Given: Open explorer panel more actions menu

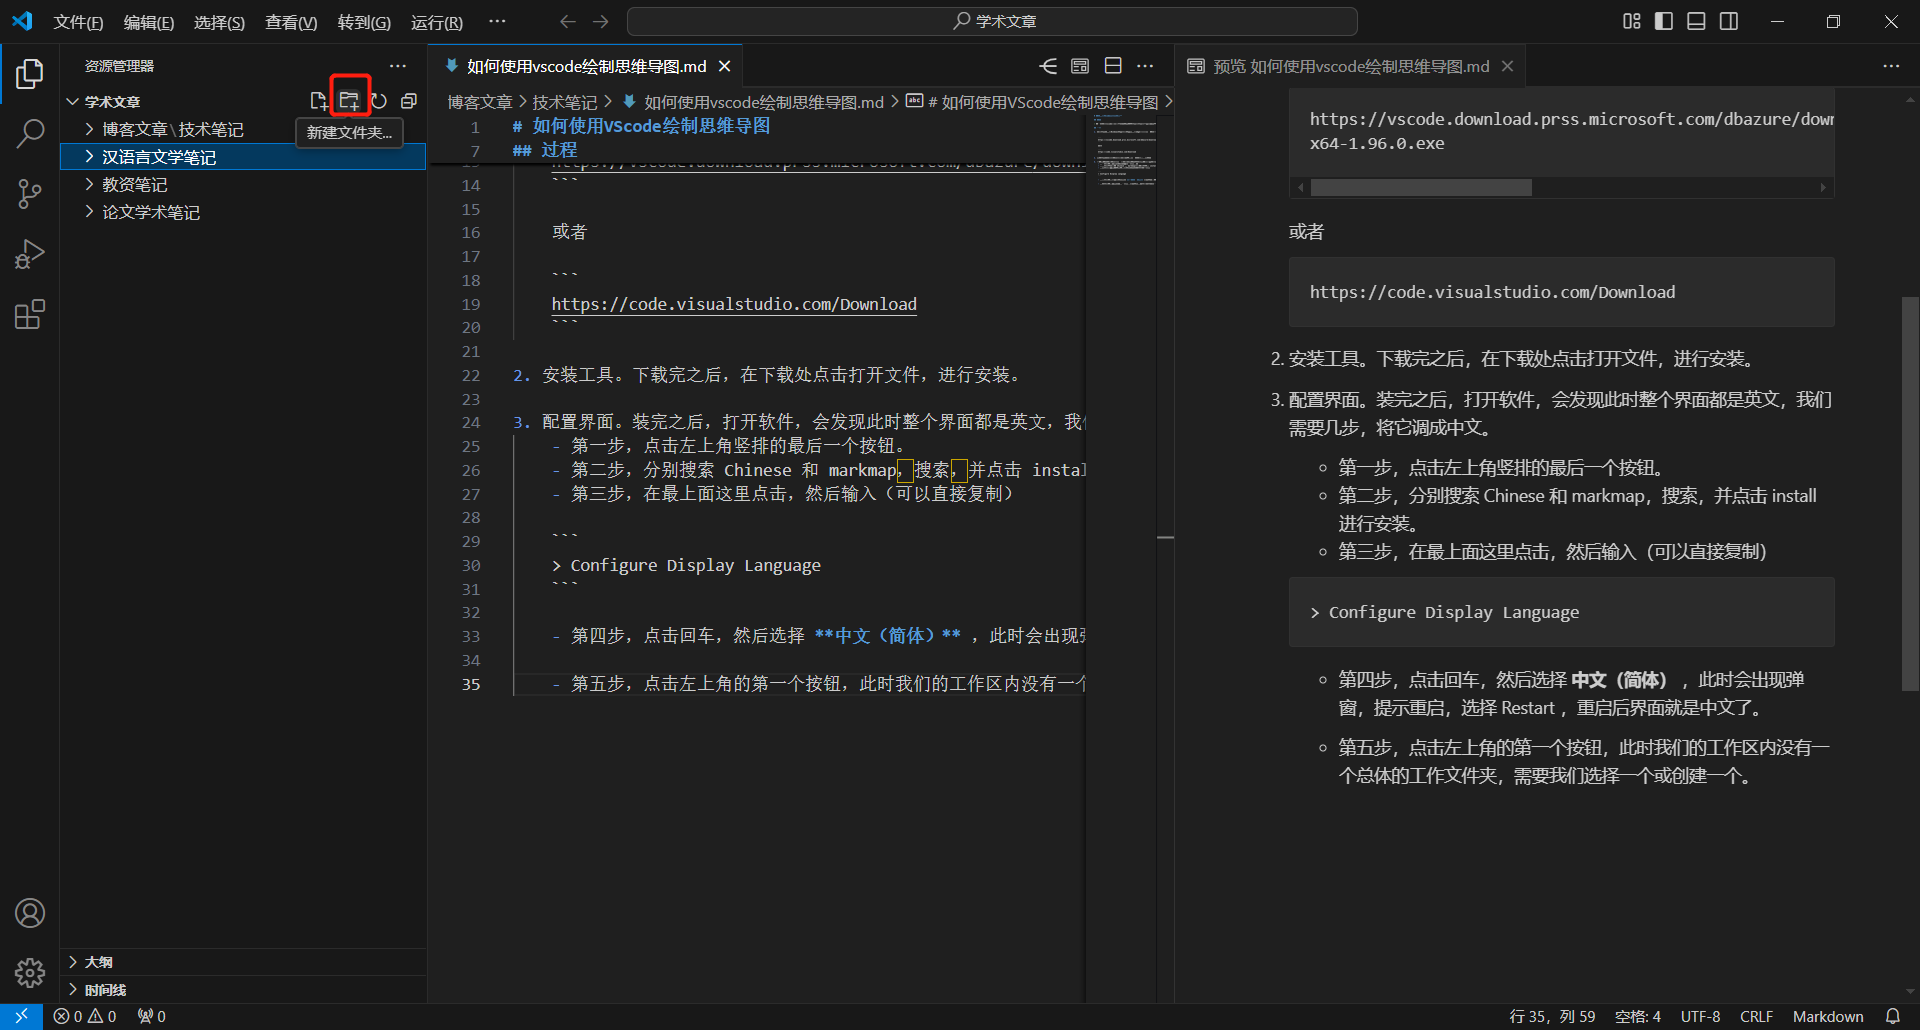Looking at the screenshot, I should click(x=398, y=66).
